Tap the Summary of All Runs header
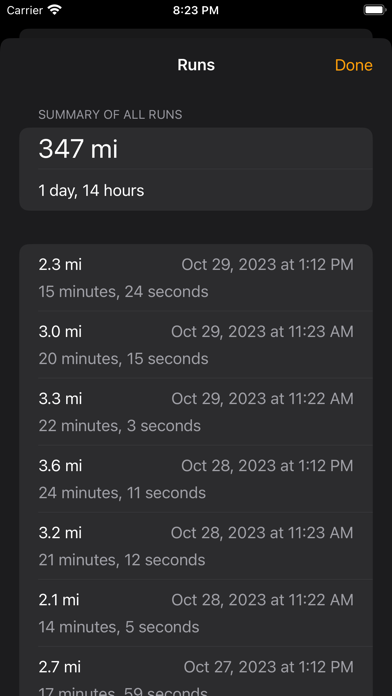 (110, 115)
